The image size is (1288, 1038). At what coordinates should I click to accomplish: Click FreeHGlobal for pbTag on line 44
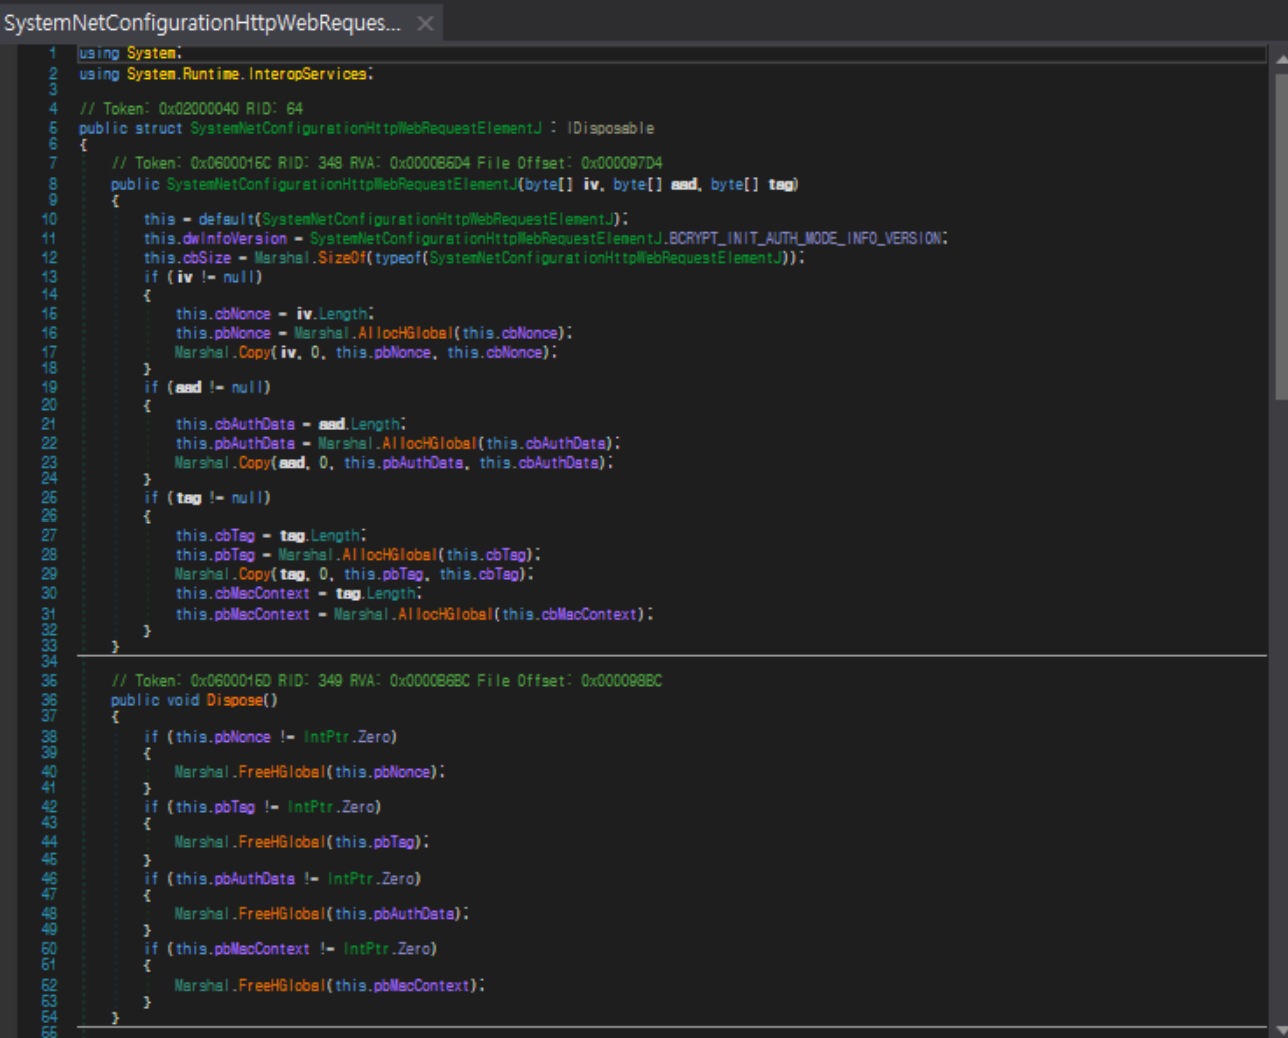(x=282, y=842)
